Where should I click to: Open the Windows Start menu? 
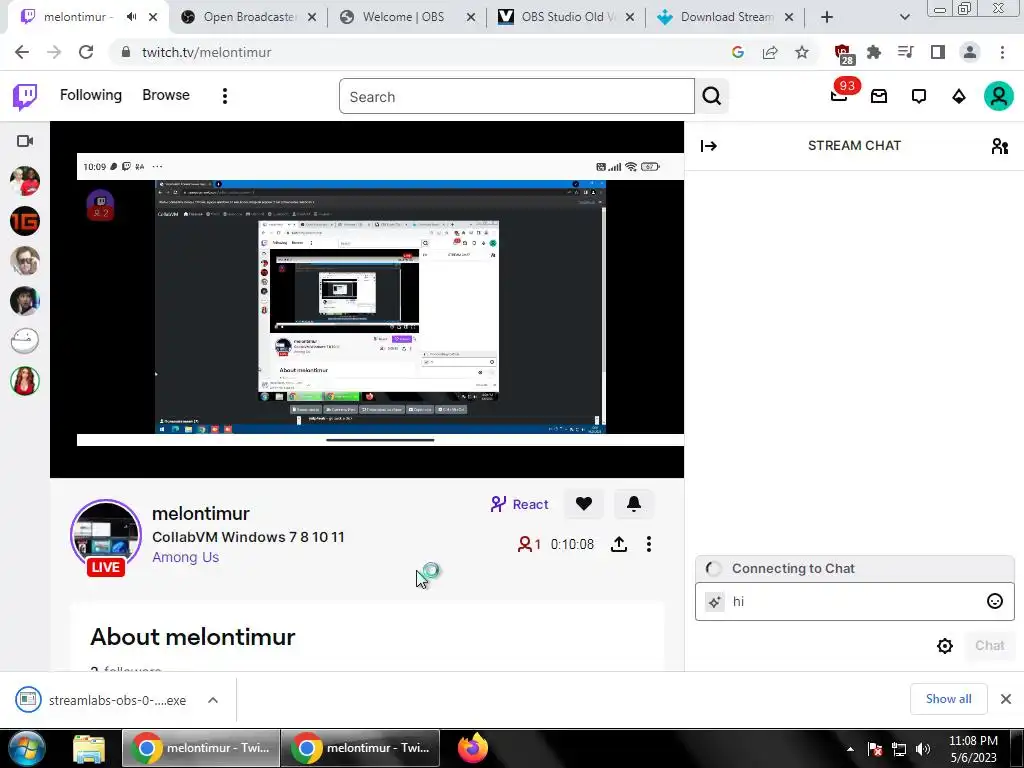(x=25, y=748)
